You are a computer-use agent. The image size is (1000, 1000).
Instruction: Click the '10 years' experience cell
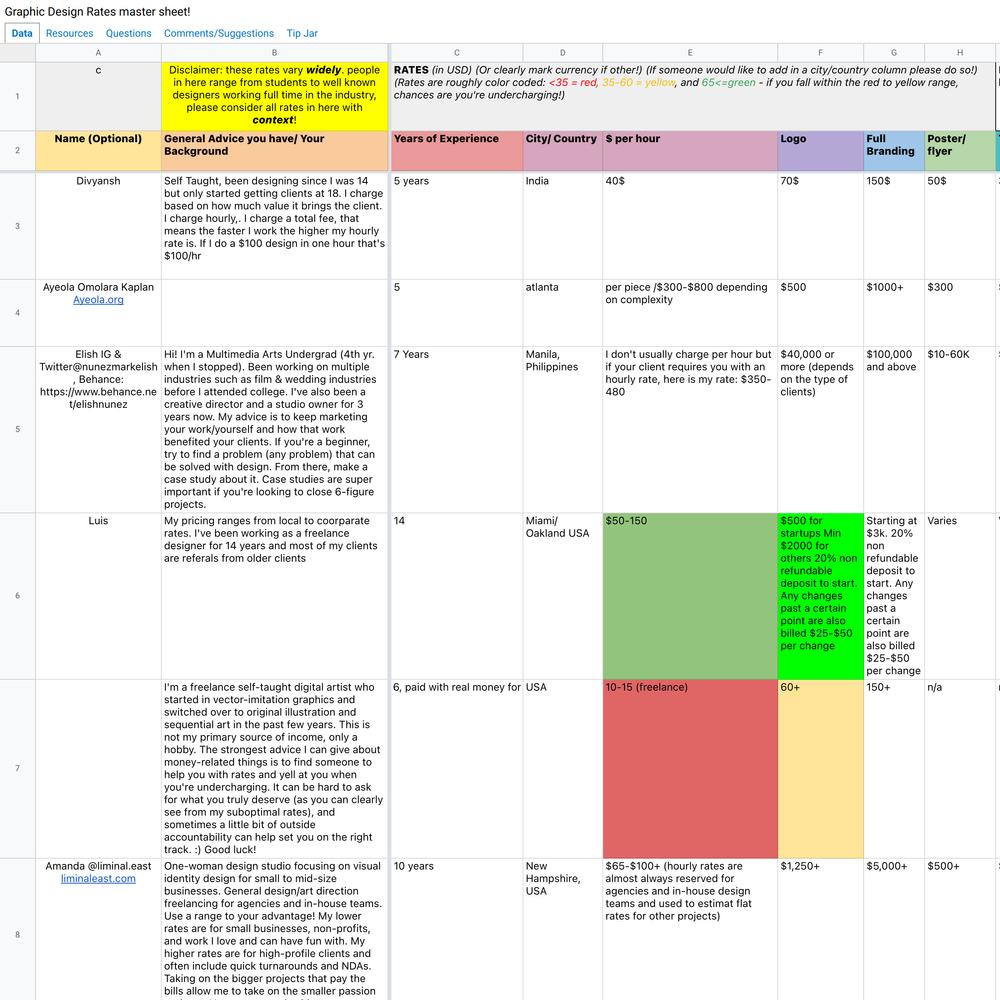(457, 929)
